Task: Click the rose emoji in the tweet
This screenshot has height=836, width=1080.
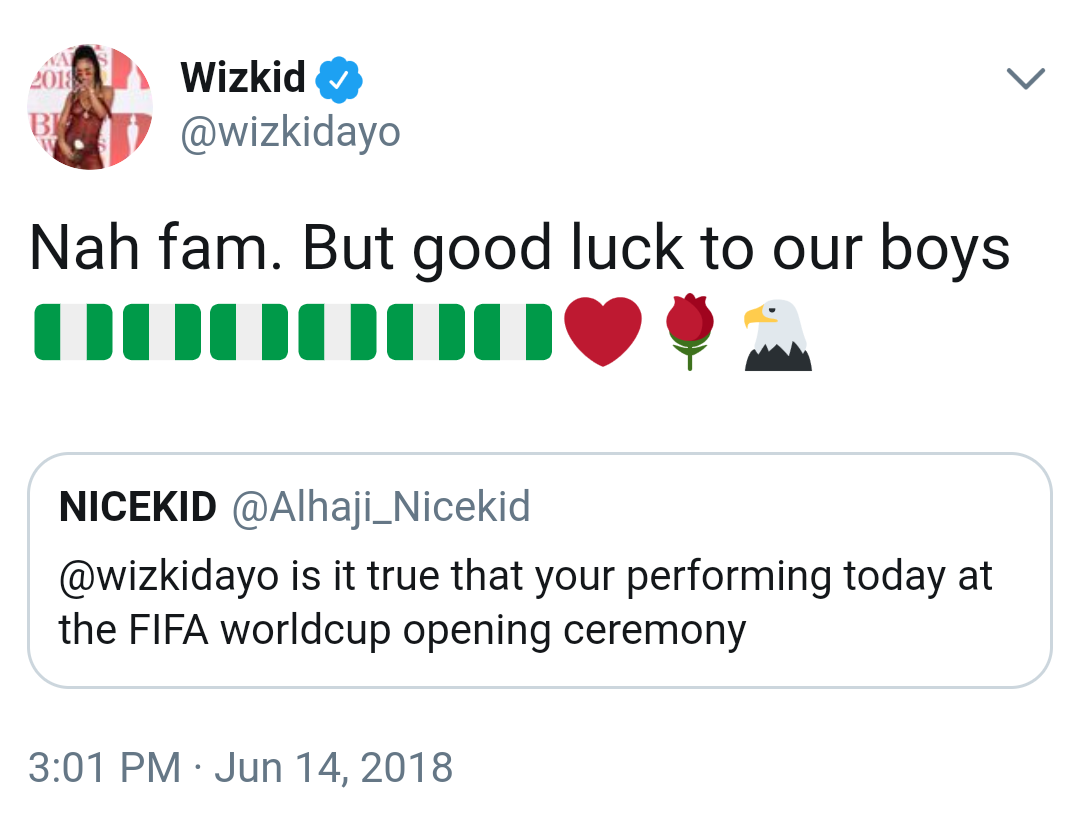Action: pos(690,332)
